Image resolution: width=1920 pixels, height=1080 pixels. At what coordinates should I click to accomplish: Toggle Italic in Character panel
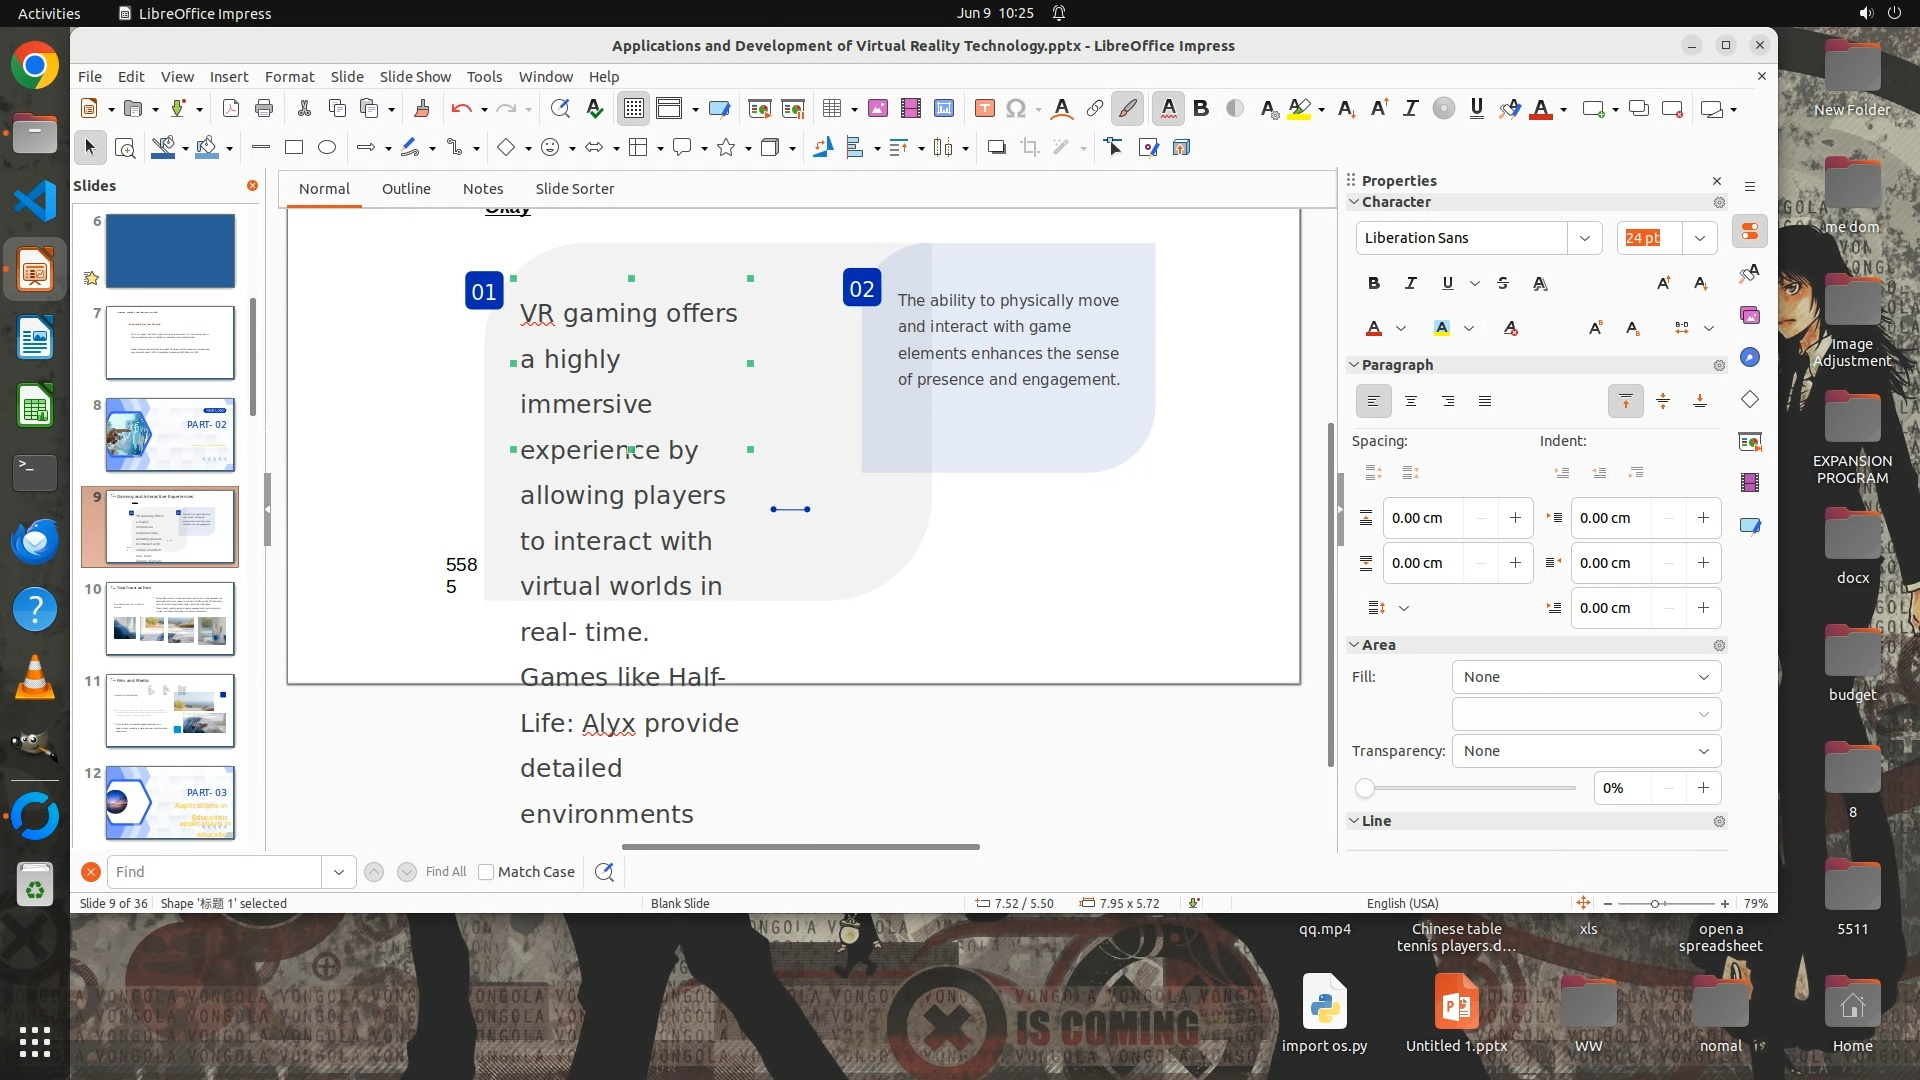click(1411, 284)
